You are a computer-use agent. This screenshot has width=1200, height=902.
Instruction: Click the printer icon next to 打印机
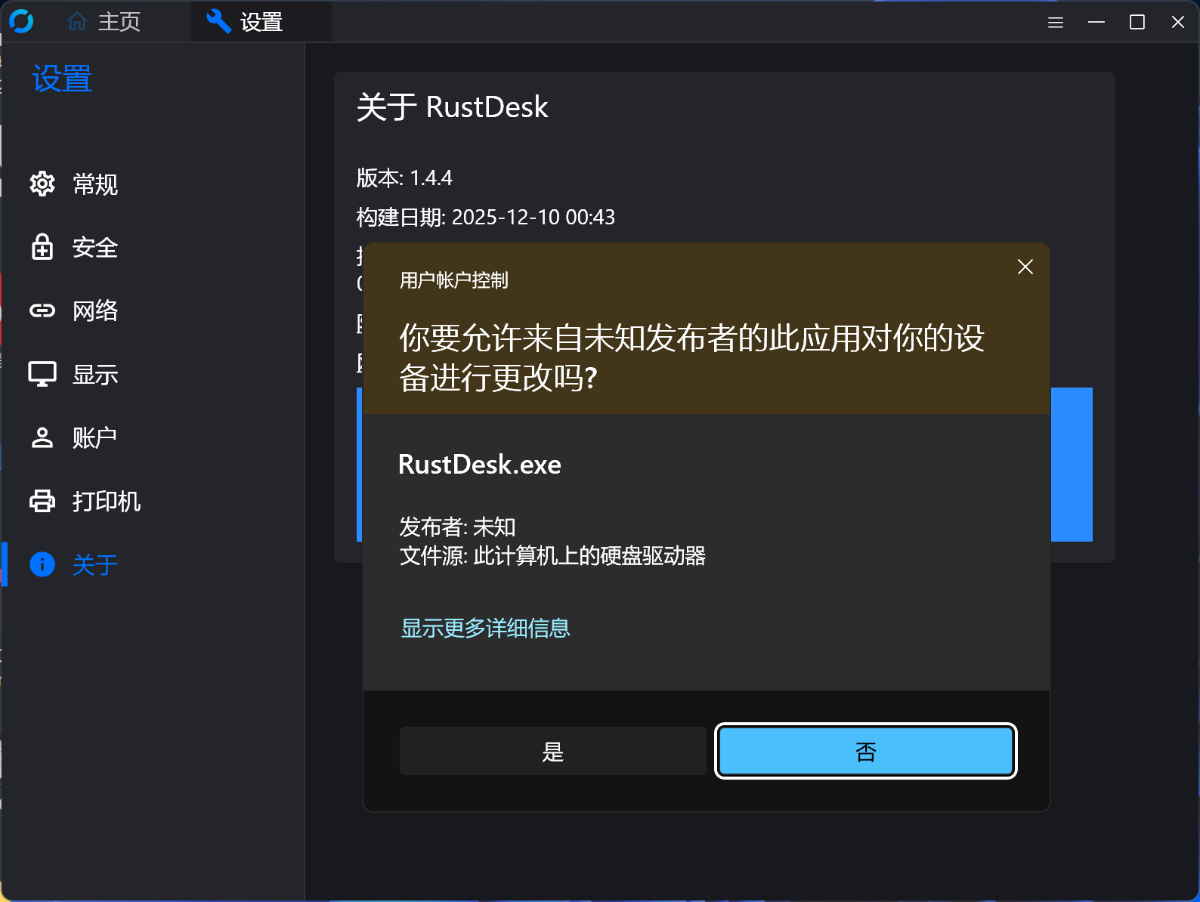[x=42, y=501]
